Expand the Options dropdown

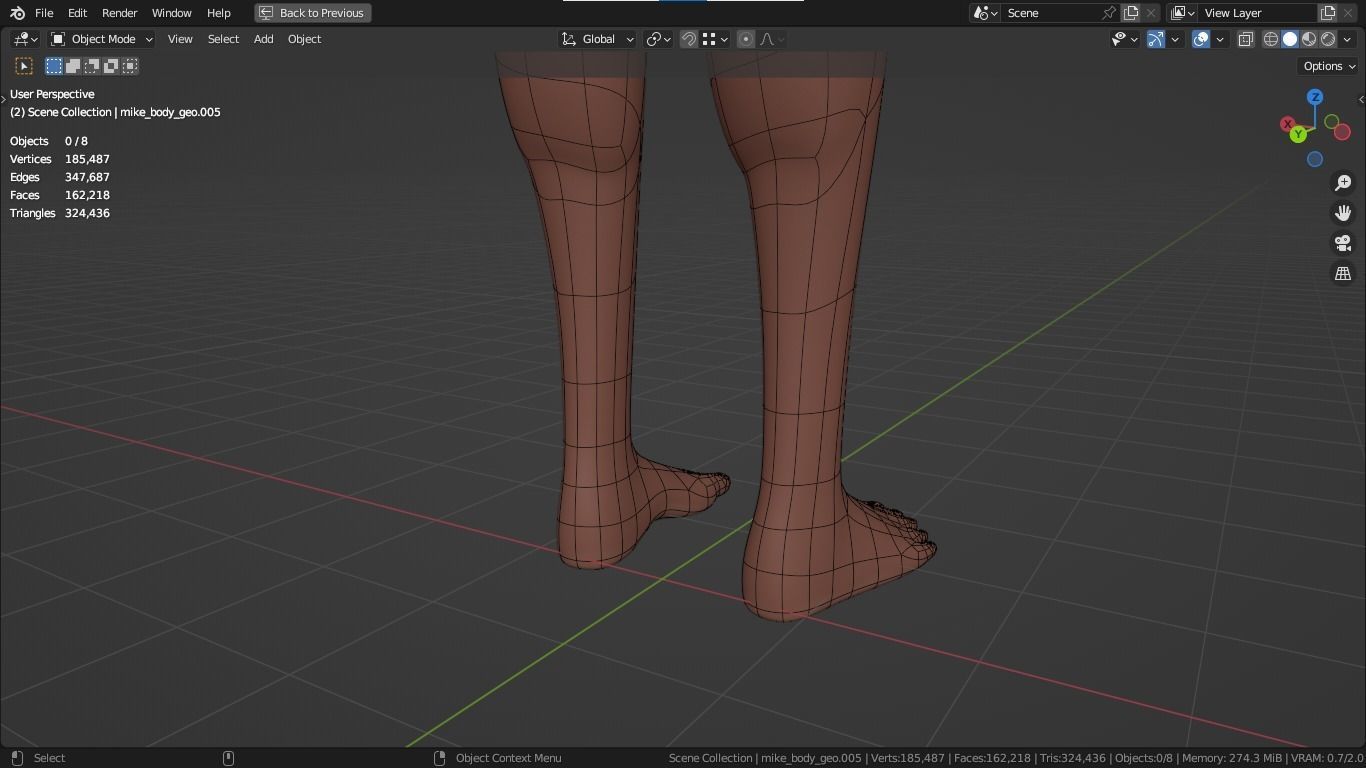click(1328, 66)
